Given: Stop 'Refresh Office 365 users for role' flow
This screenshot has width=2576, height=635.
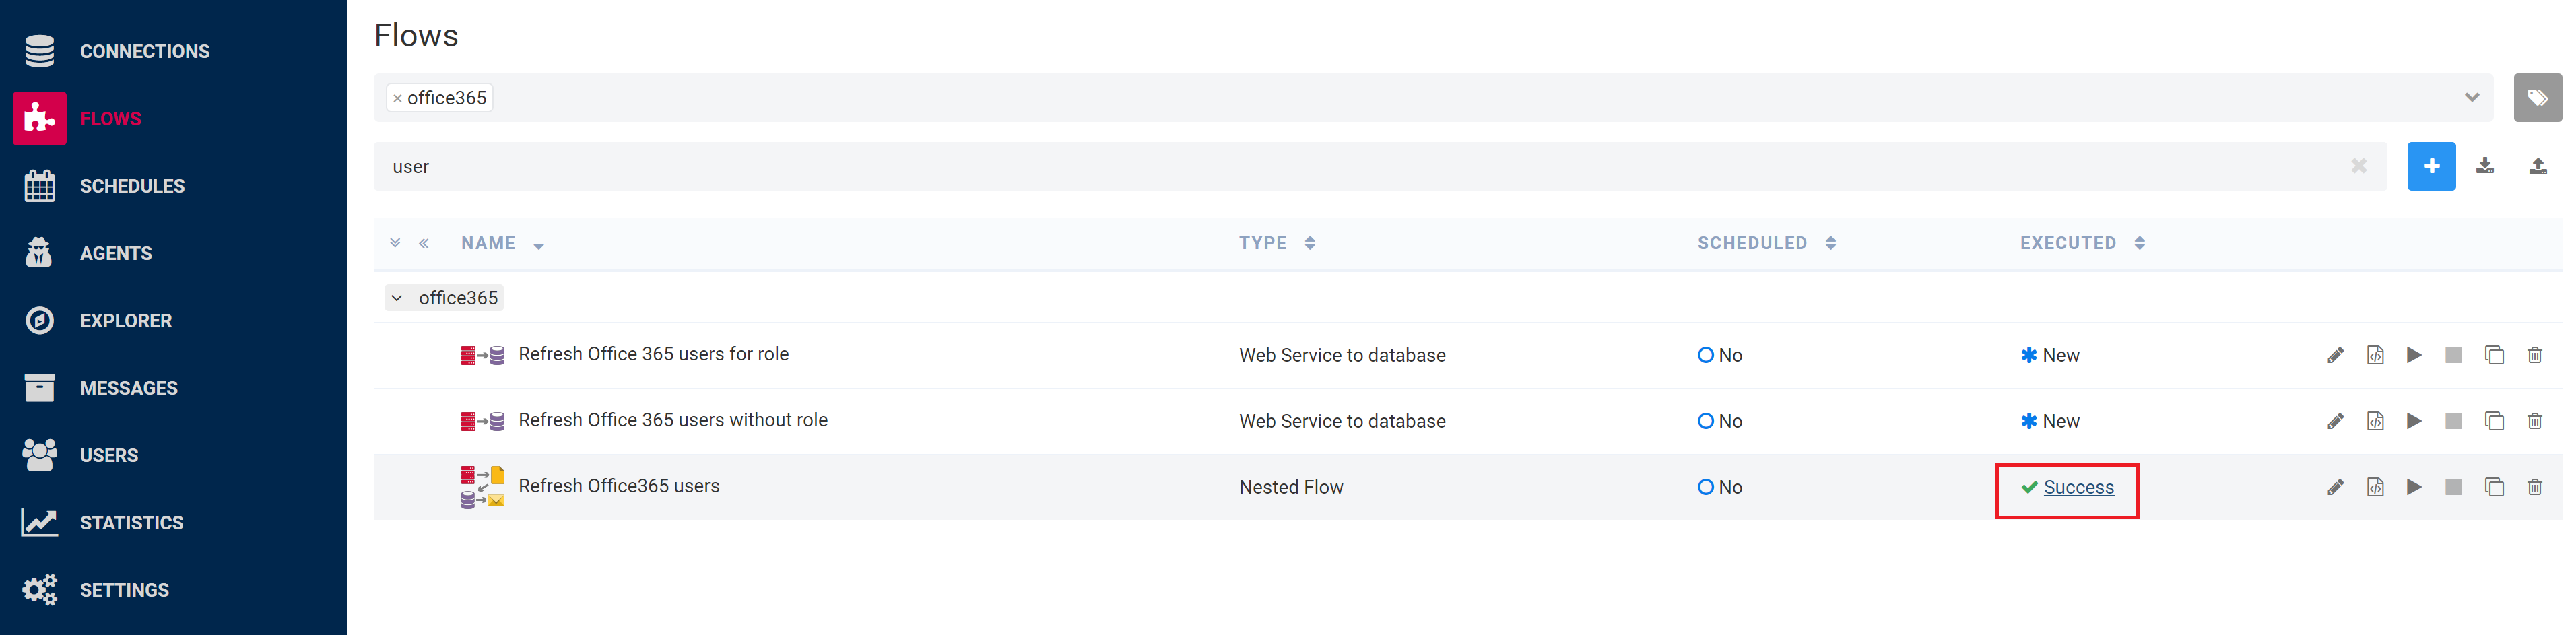Looking at the screenshot, I should [2453, 355].
